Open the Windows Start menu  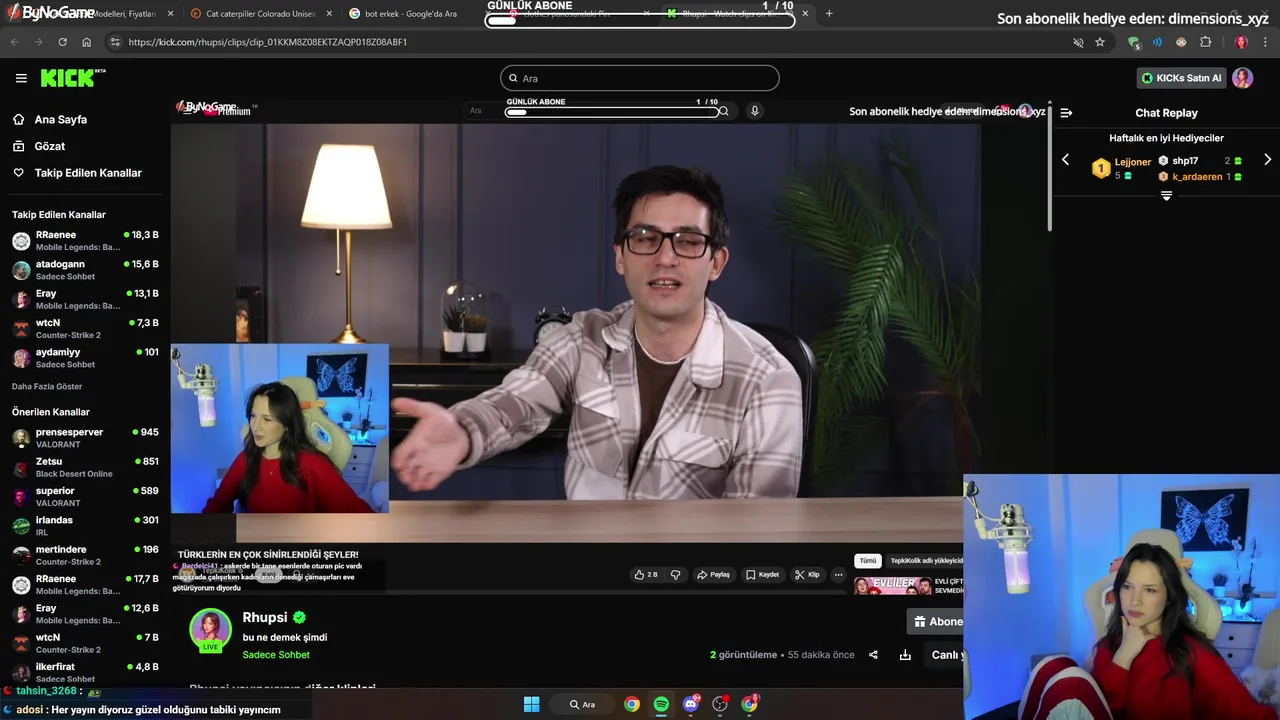click(531, 704)
